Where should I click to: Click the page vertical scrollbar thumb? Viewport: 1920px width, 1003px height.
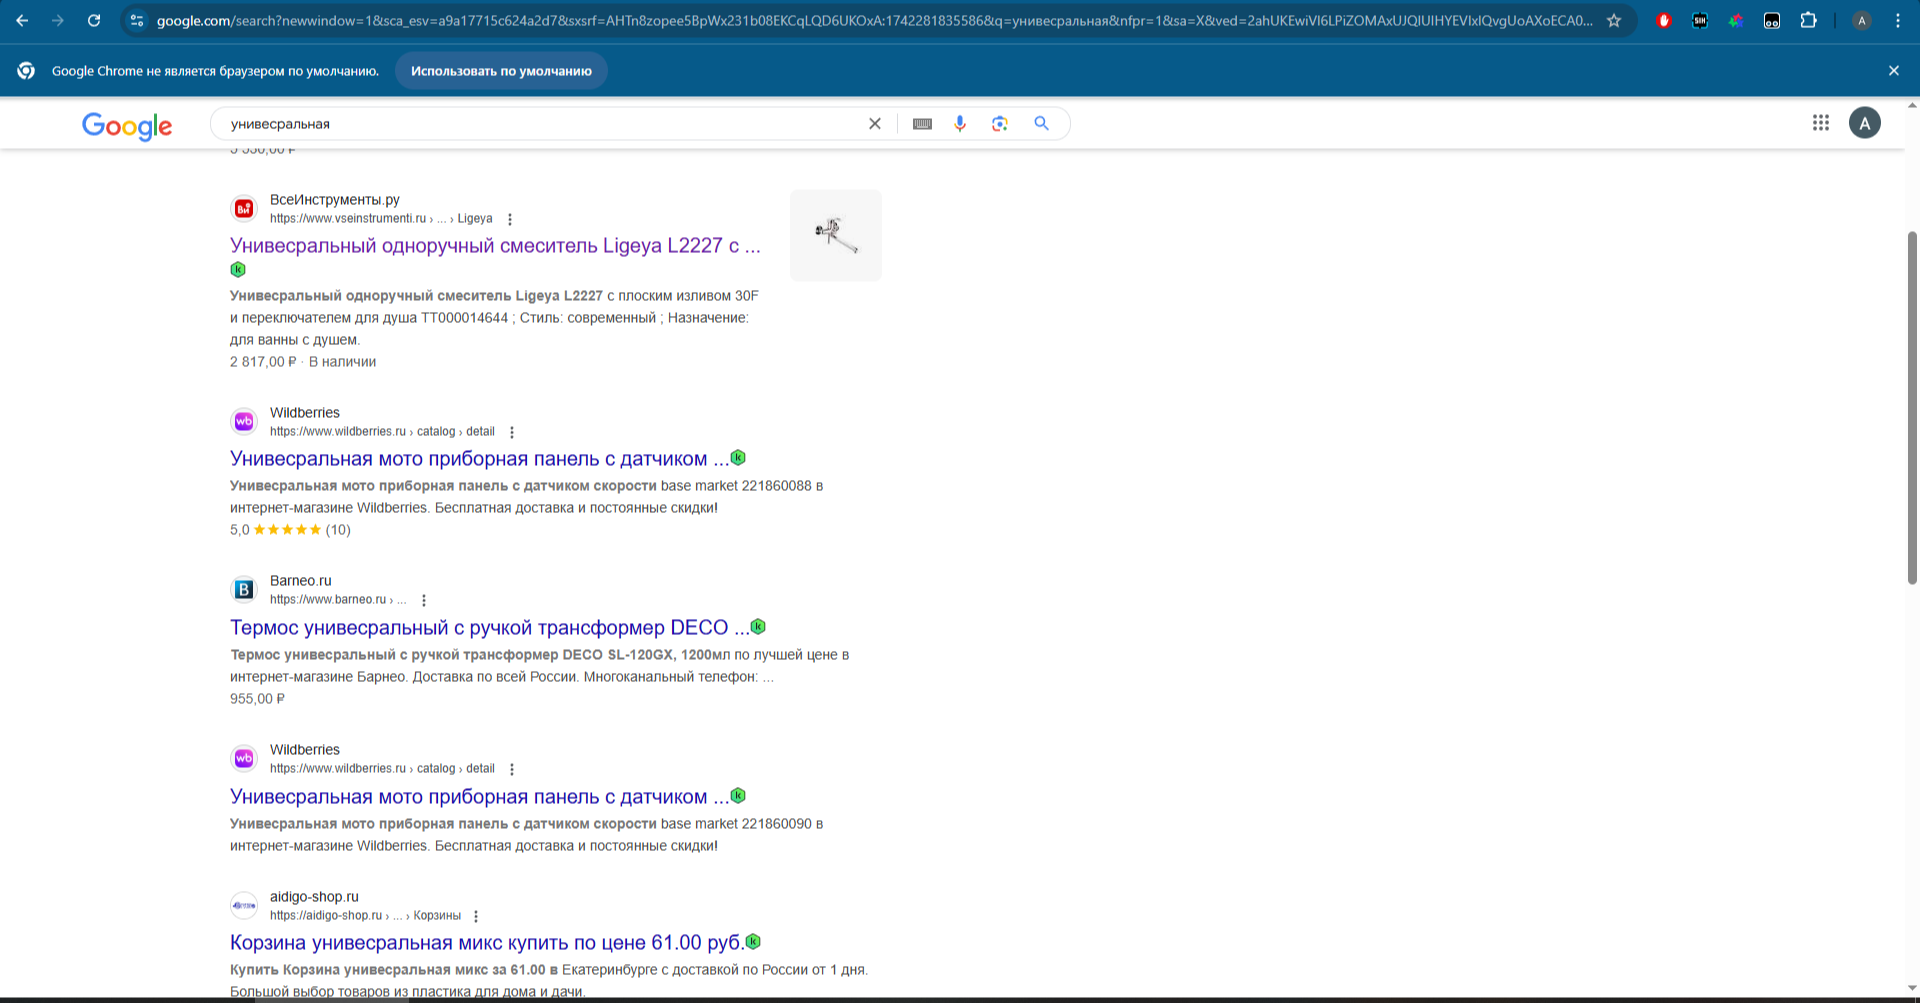click(1912, 407)
